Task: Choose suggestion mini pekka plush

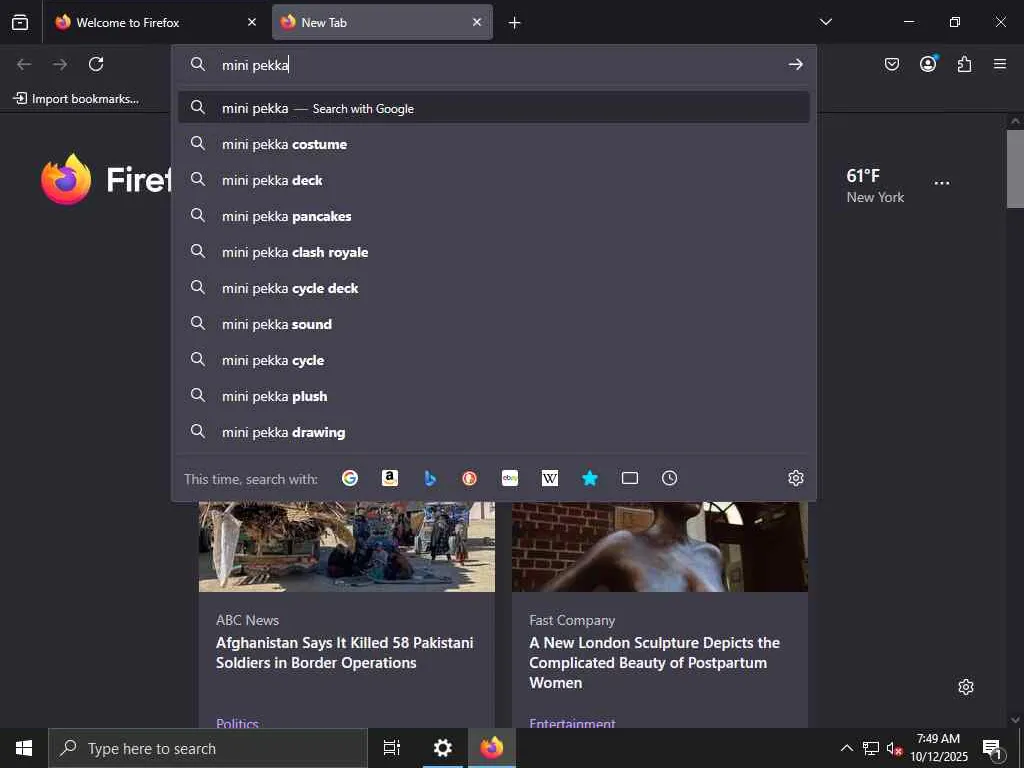Action: (x=494, y=396)
